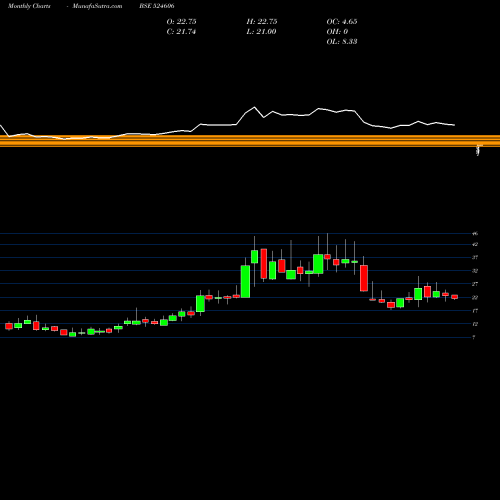Image resolution: width=500 pixels, height=500 pixels.
Task: Click the last red candle on the chart
Action: pyautogui.click(x=455, y=297)
